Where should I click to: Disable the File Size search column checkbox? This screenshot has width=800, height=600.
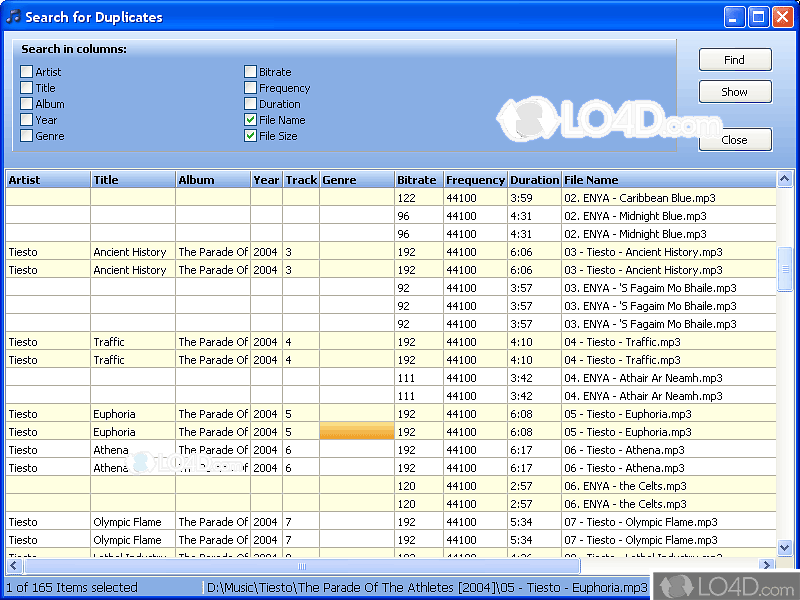tap(251, 136)
